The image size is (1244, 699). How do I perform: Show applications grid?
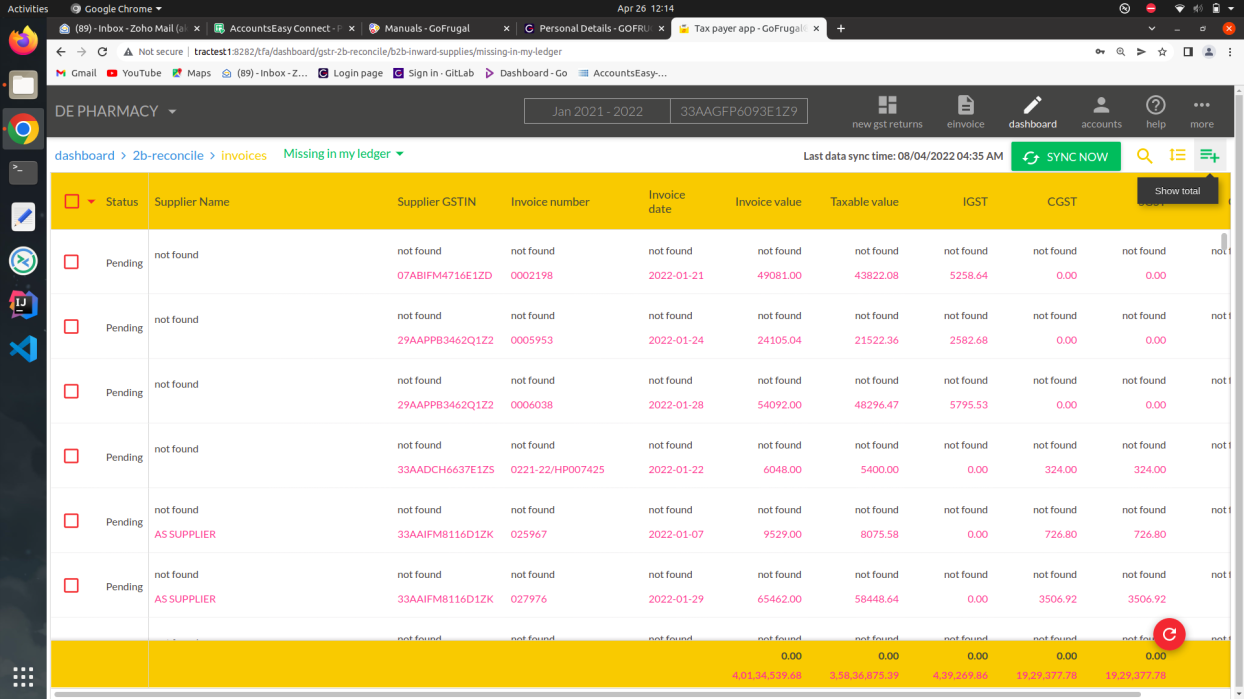[x=23, y=675]
